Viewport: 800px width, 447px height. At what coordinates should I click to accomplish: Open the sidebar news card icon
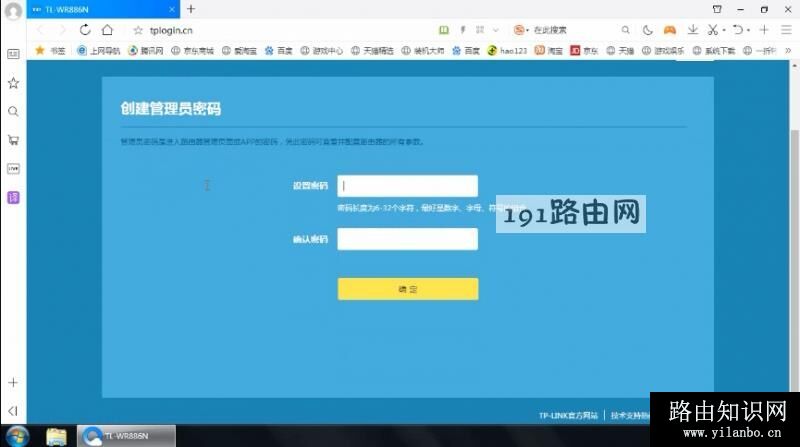tap(13, 54)
